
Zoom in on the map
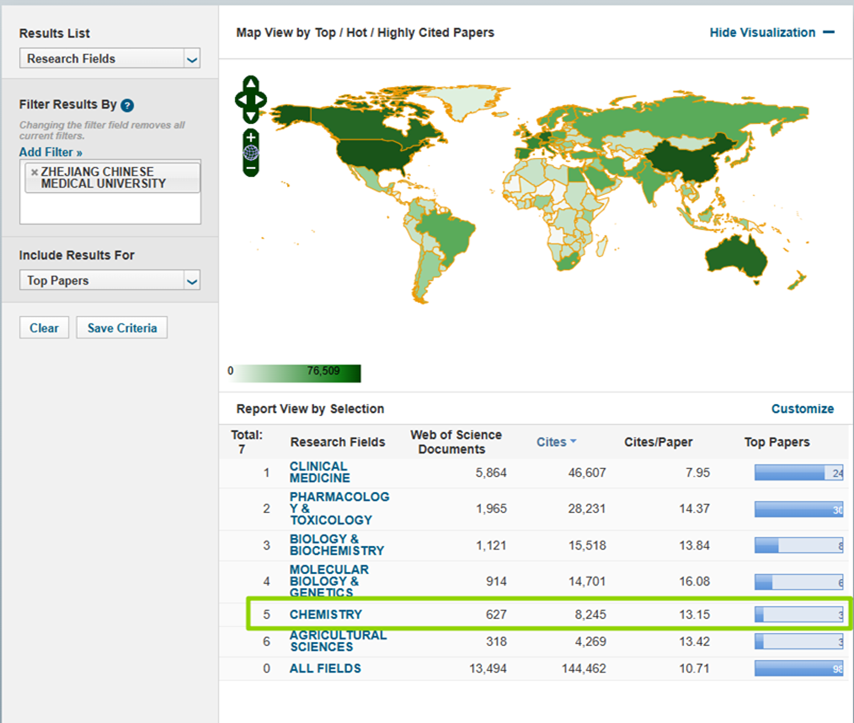(x=250, y=136)
